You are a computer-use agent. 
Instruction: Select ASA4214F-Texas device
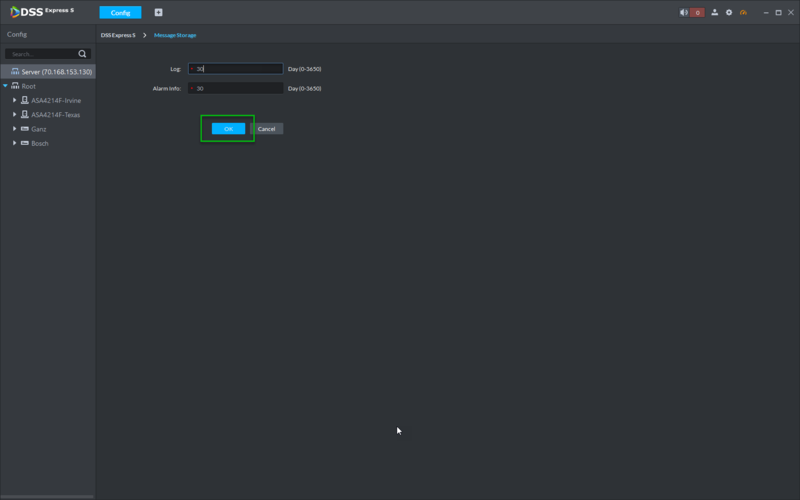56,115
